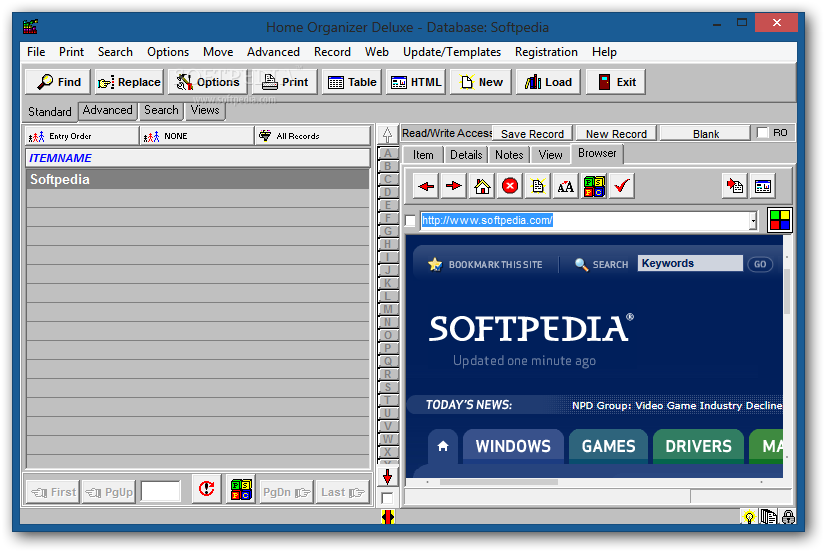Switch to Table view

pyautogui.click(x=351, y=82)
